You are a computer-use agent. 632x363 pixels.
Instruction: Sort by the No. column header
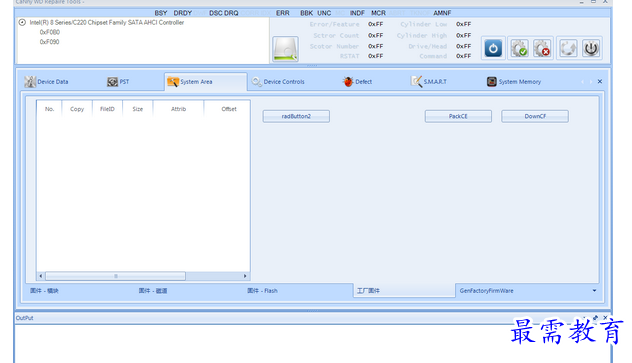coord(50,109)
